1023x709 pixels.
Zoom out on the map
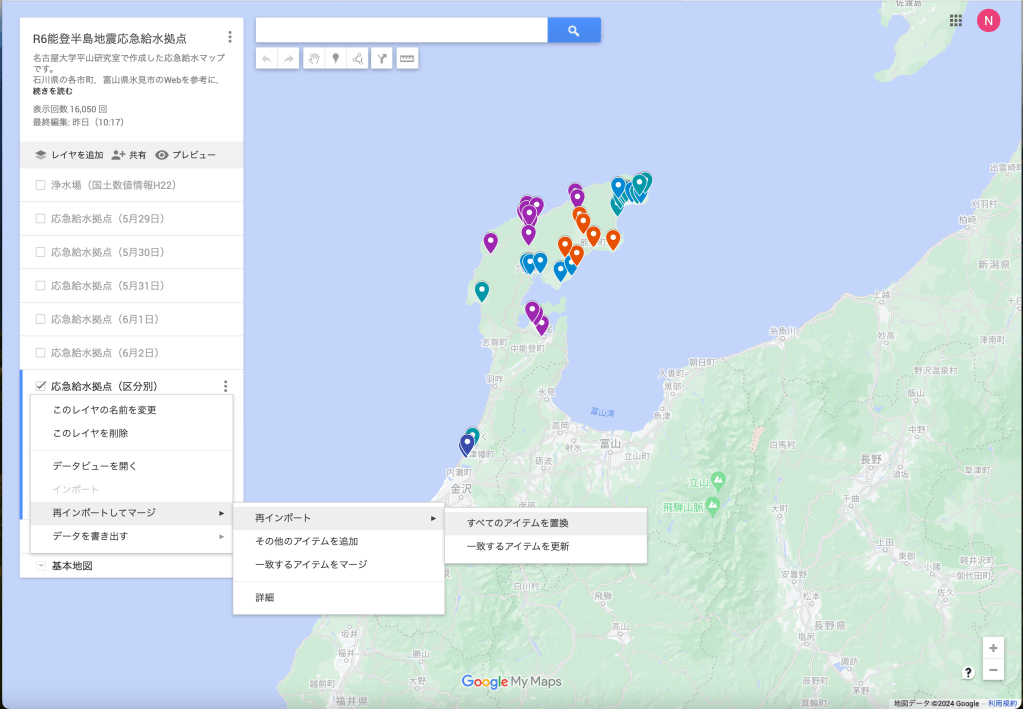[x=992, y=670]
